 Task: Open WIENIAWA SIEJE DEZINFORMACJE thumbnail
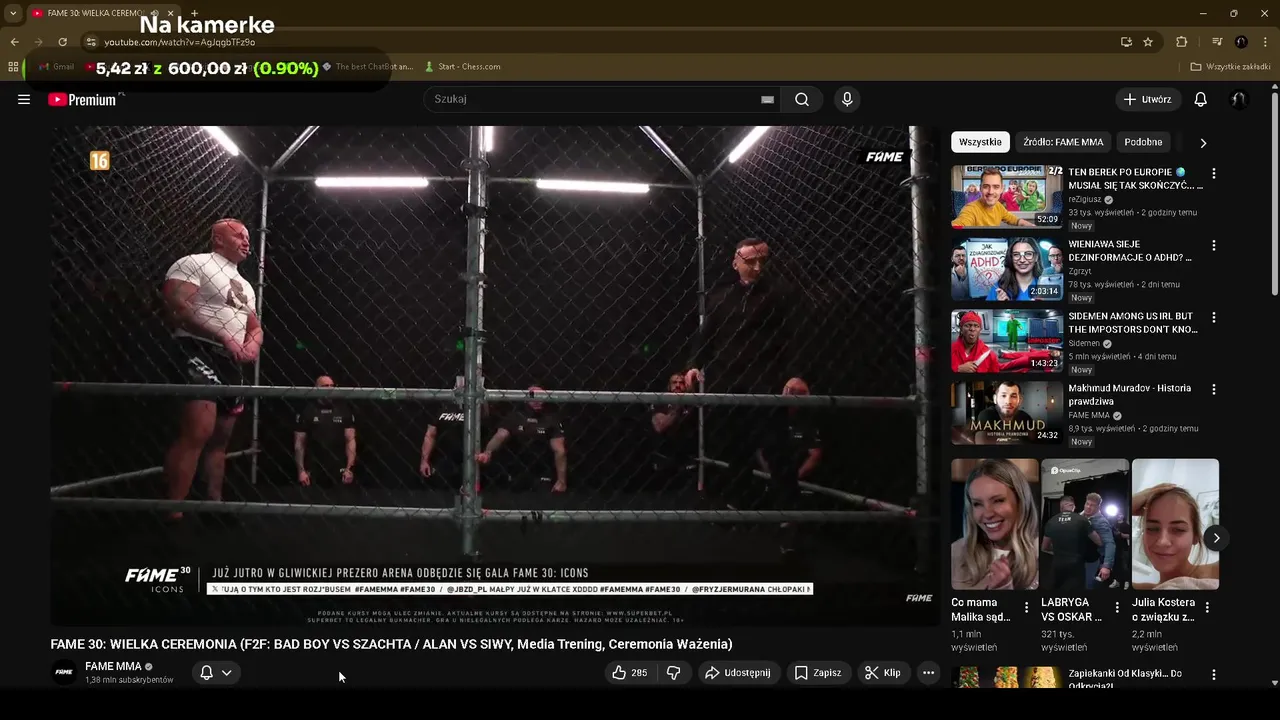[x=1007, y=269]
